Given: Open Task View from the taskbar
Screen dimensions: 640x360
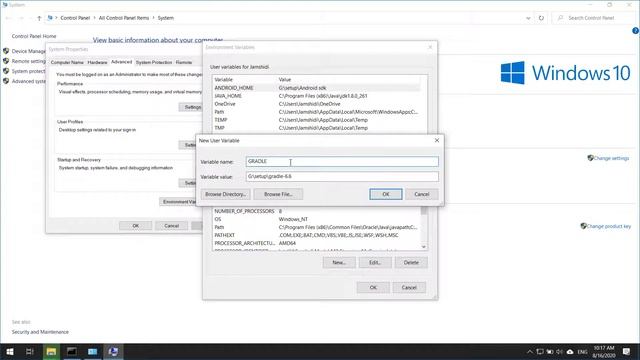Looking at the screenshot, I should 30,351.
